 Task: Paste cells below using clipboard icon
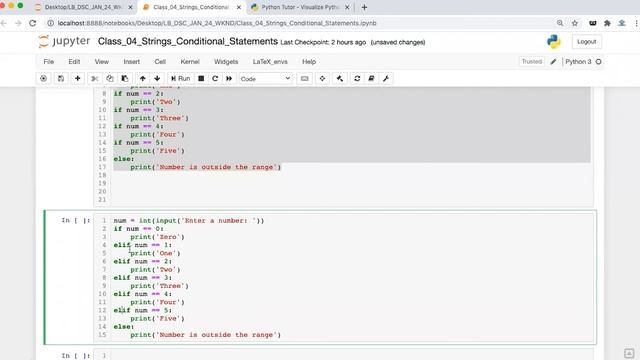pyautogui.click(x=125, y=78)
